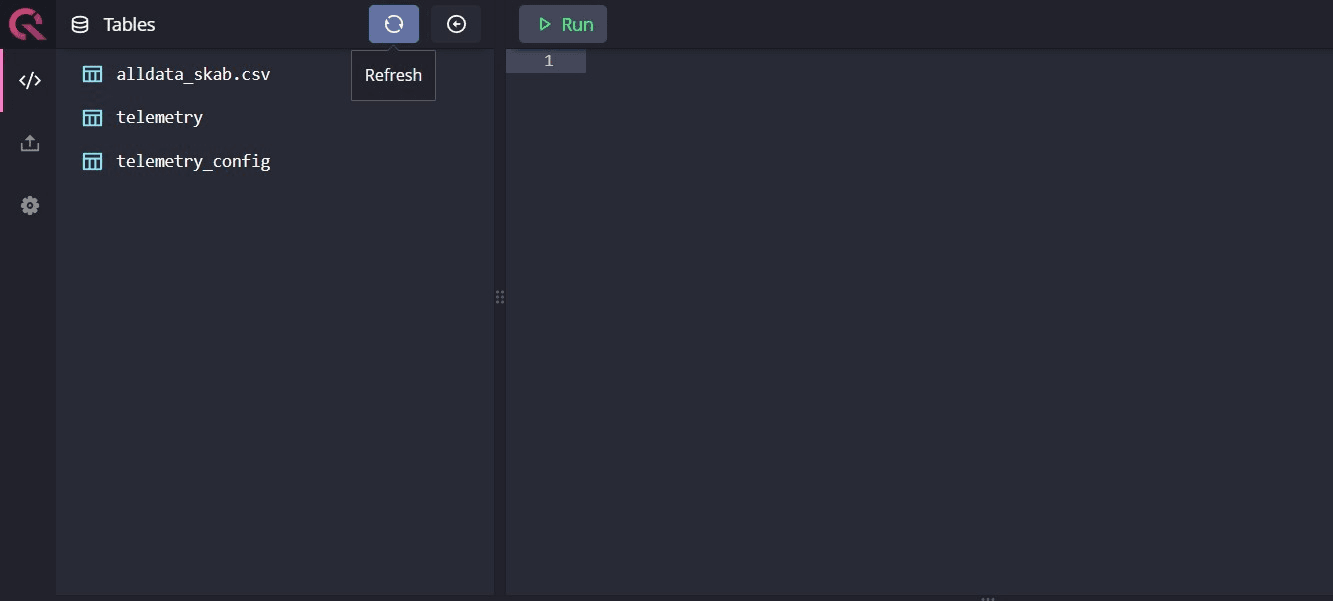Click the bottom horizontal splitter handle
This screenshot has width=1333, height=601.
(987, 598)
